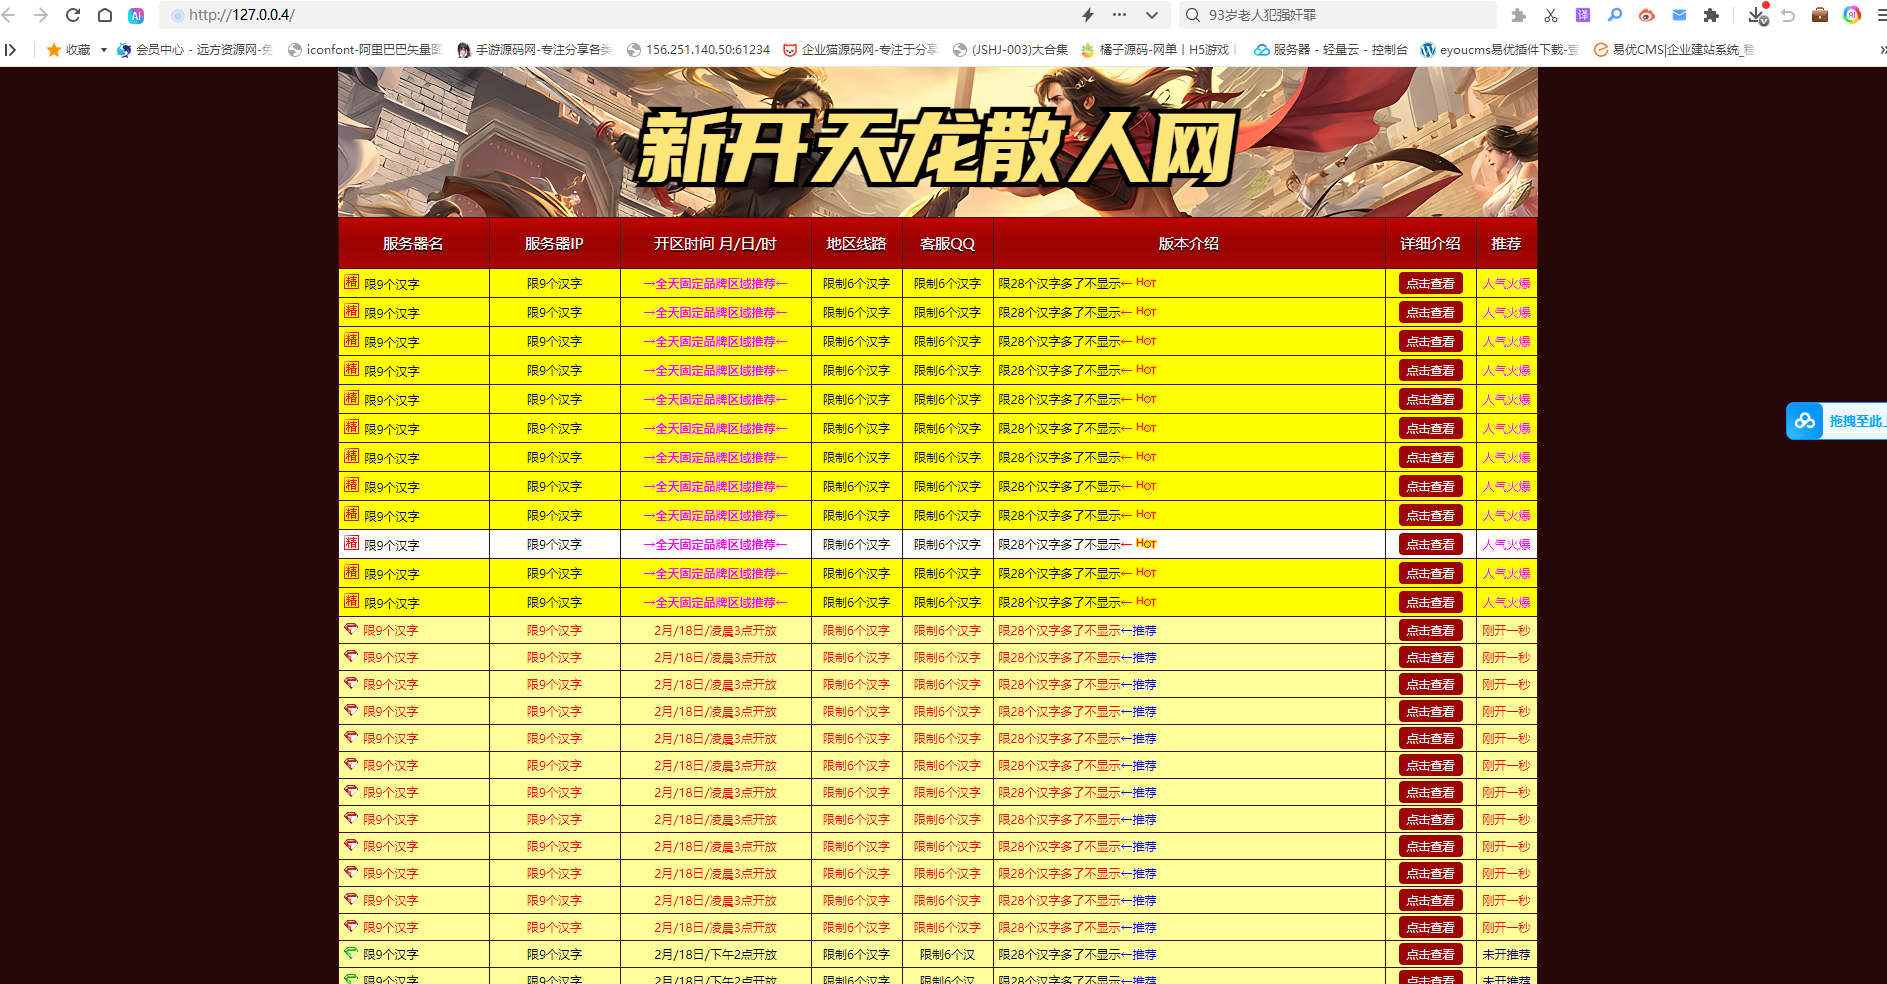This screenshot has width=1887, height=984.
Task: Click 点击查看 in the white highlighted row
Action: point(1430,544)
